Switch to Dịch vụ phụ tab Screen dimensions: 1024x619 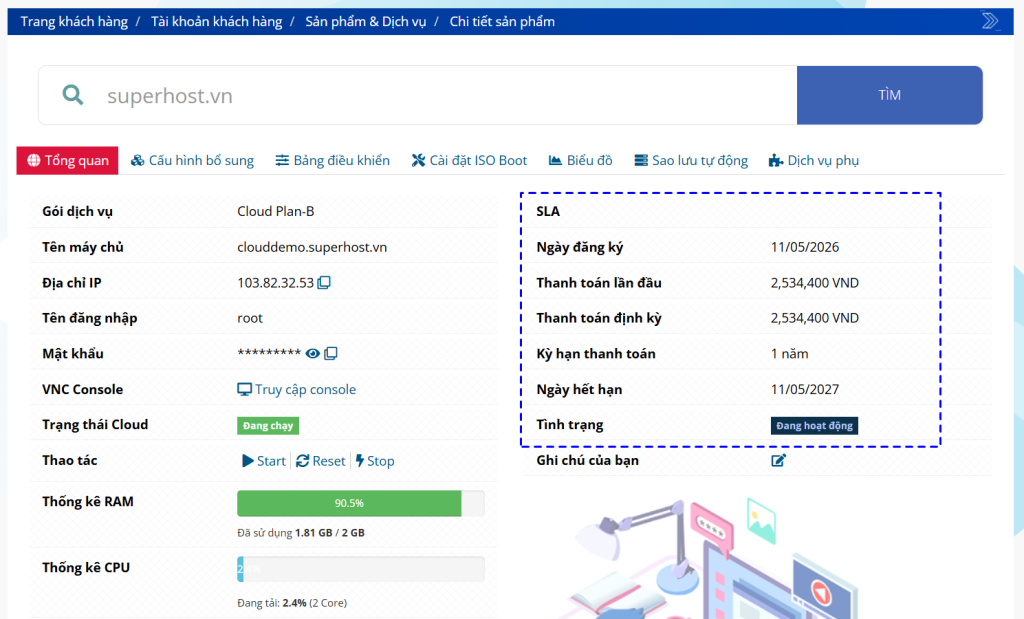[814, 161]
